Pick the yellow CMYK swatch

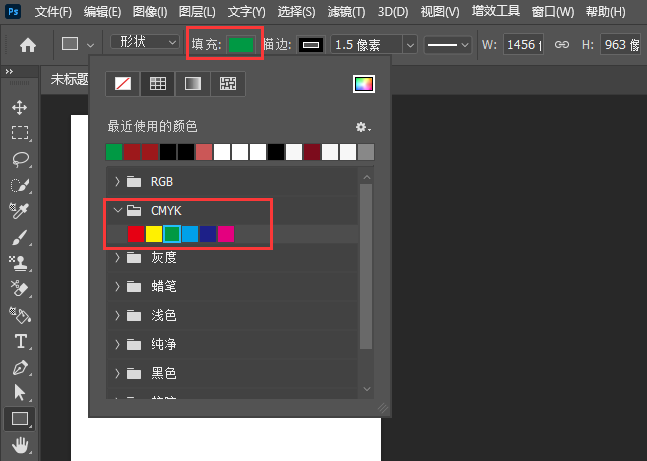(x=154, y=234)
